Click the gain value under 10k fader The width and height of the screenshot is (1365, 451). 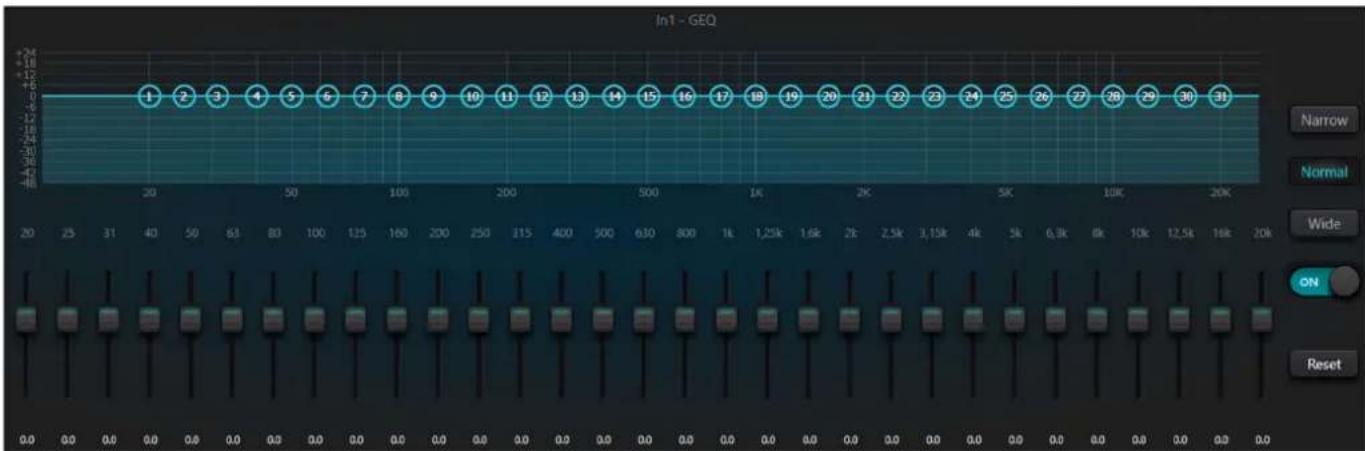pos(1138,439)
